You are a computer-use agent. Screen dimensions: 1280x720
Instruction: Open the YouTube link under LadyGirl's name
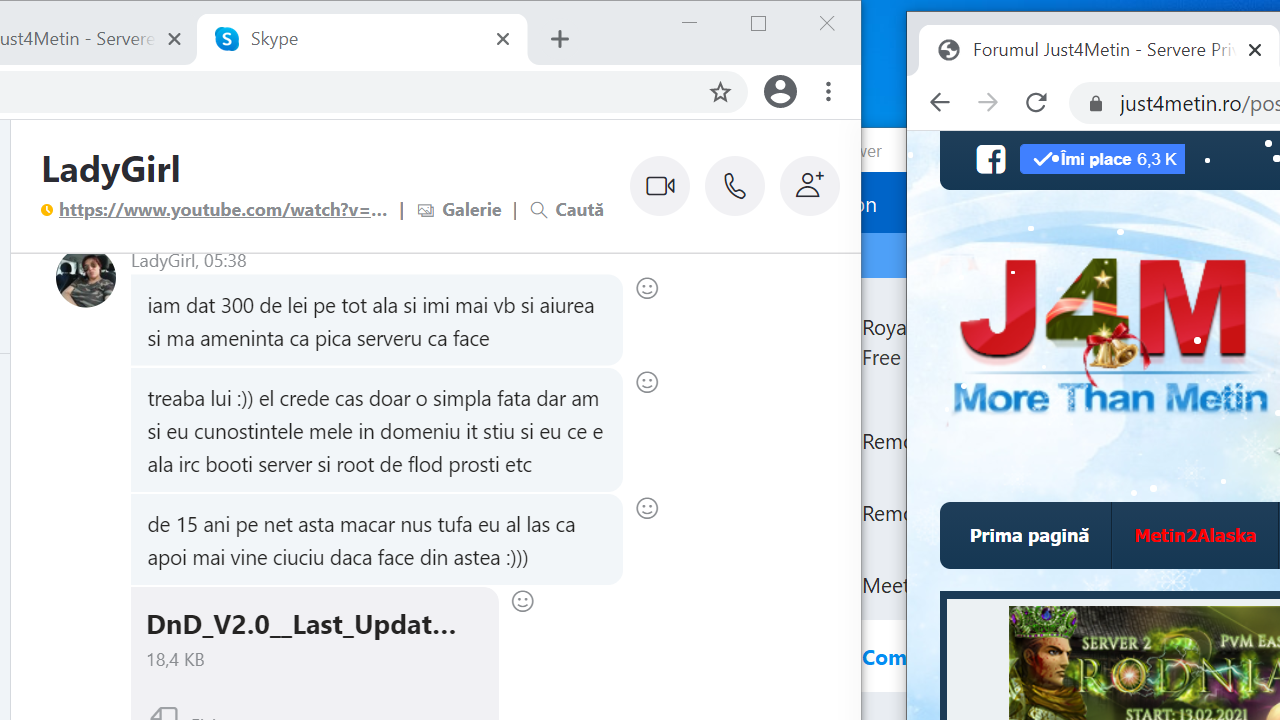[222, 210]
